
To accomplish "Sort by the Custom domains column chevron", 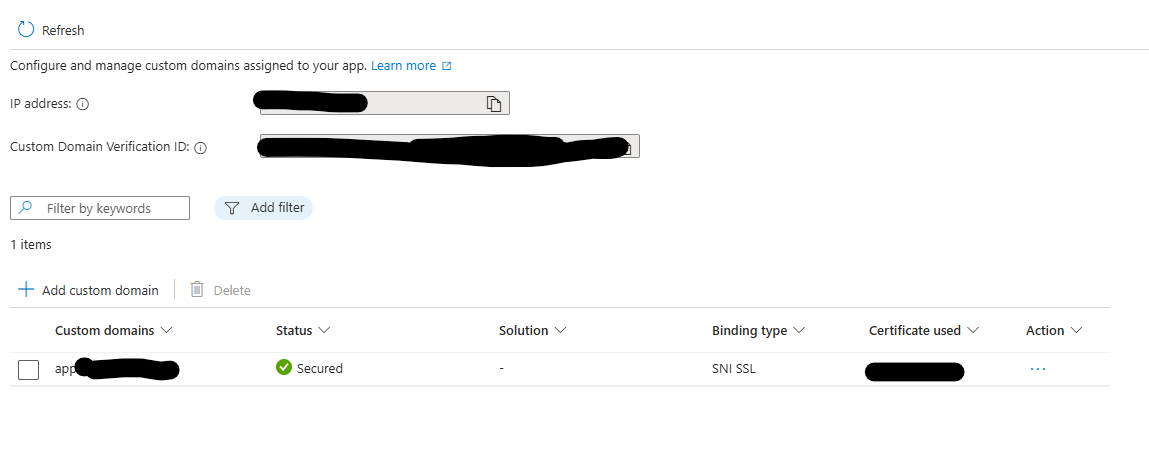I will pyautogui.click(x=166, y=331).
